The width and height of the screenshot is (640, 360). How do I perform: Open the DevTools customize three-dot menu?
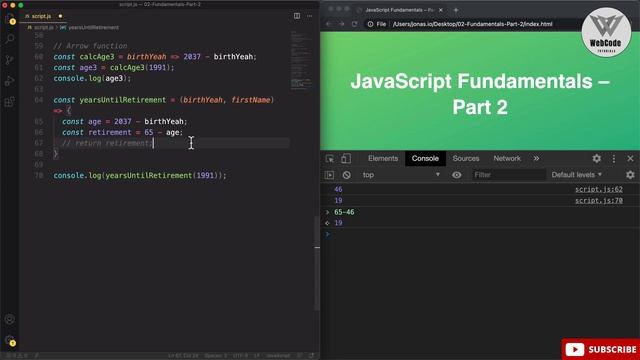(614, 158)
